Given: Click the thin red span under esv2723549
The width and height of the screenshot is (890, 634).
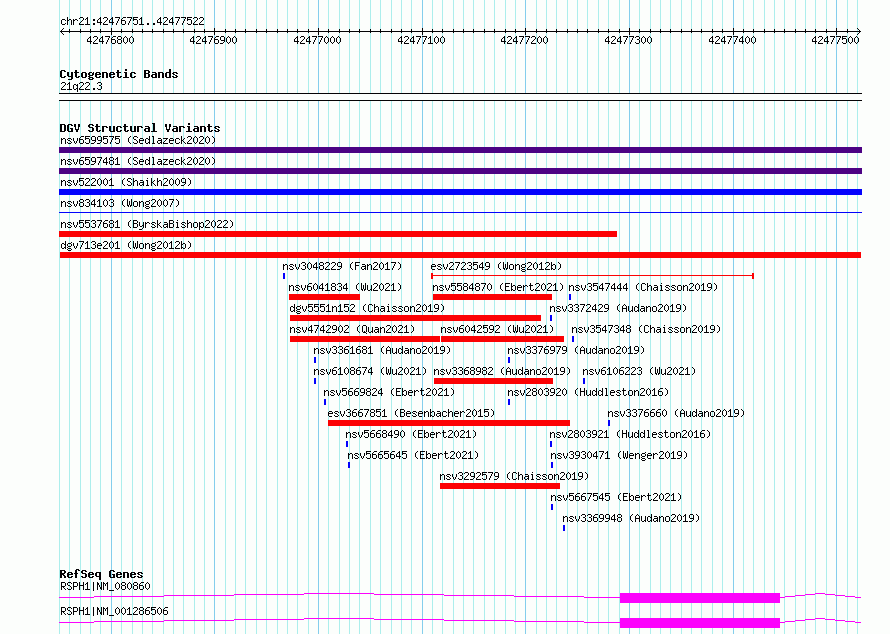Looking at the screenshot, I should pos(592,276).
